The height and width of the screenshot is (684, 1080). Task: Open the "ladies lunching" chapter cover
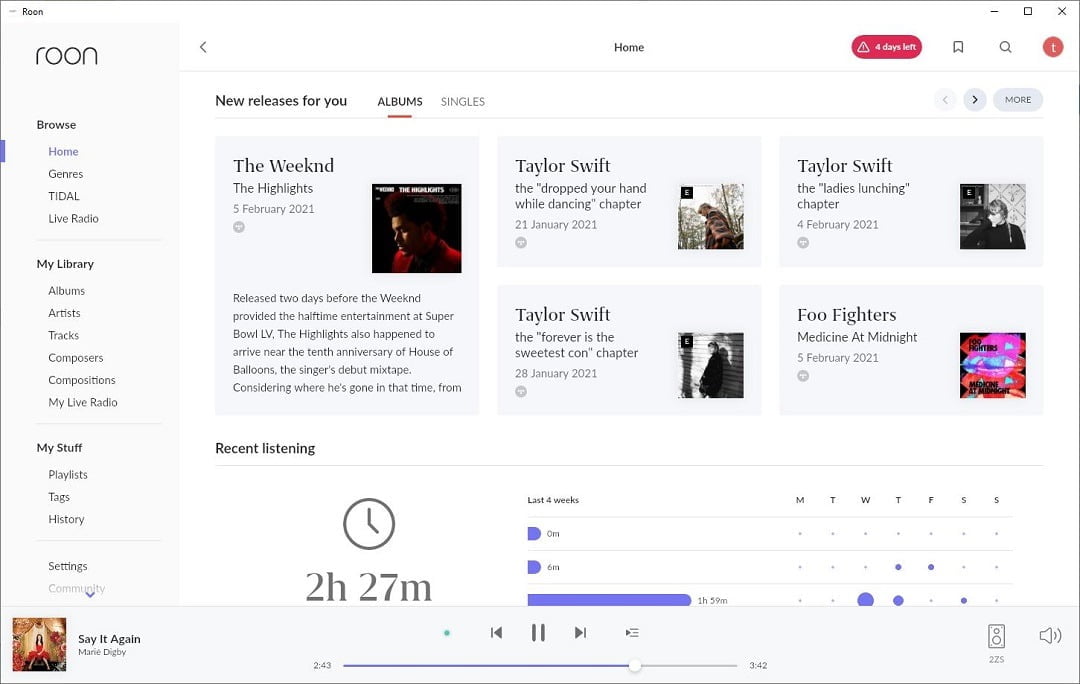pos(993,216)
